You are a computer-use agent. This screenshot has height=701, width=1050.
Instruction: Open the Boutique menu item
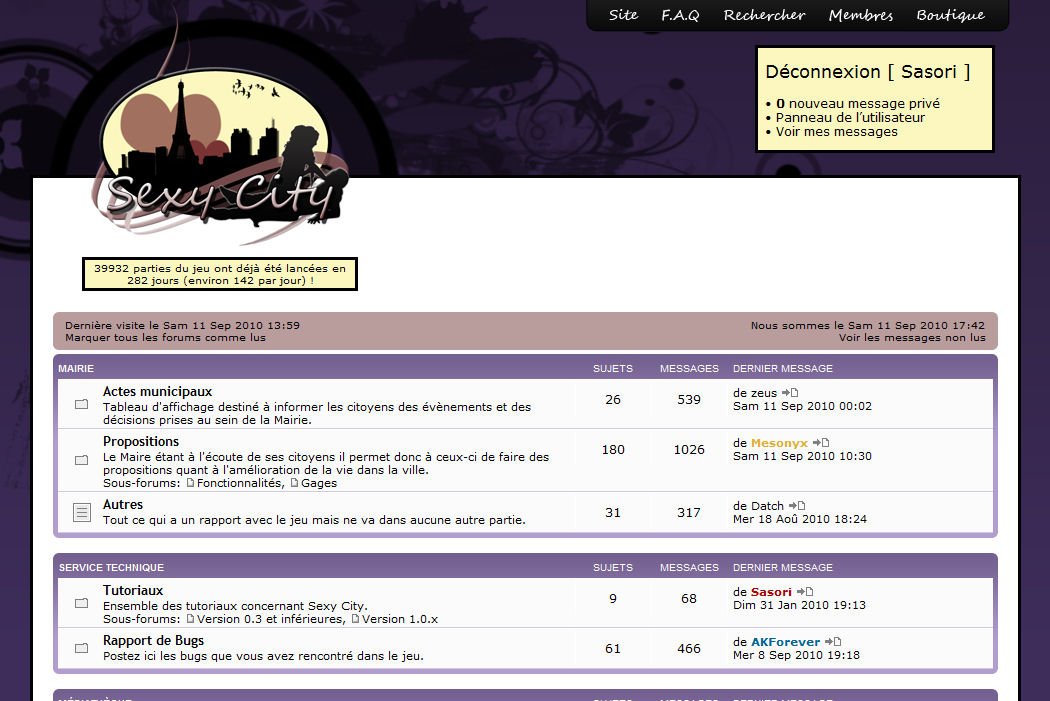950,15
